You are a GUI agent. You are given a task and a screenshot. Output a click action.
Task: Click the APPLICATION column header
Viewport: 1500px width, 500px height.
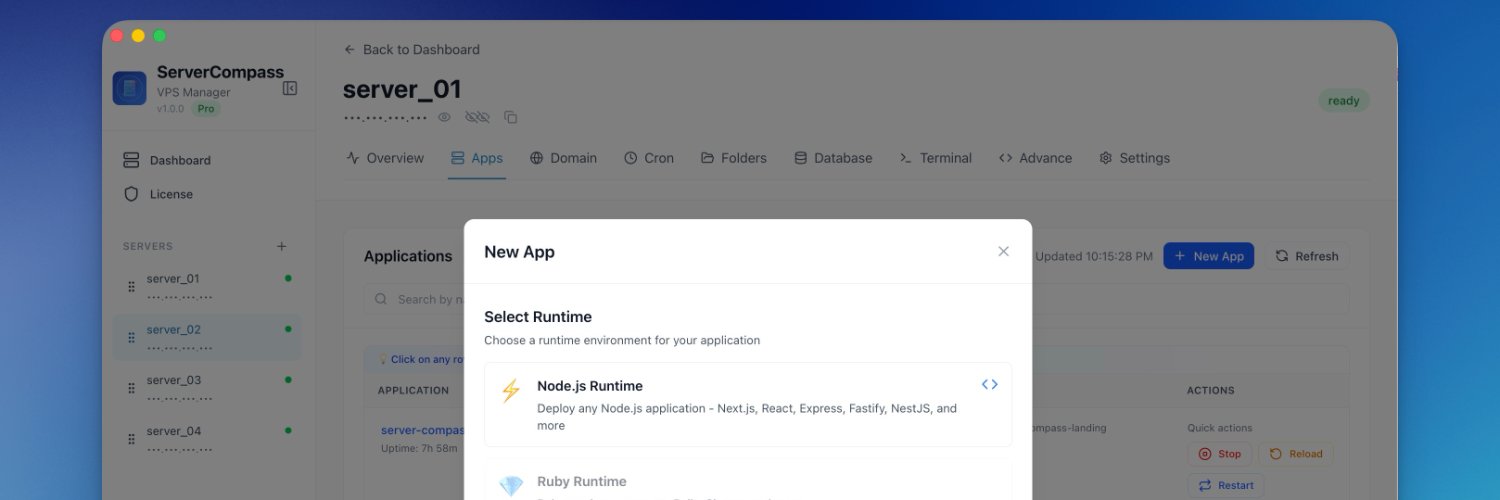[x=413, y=390]
